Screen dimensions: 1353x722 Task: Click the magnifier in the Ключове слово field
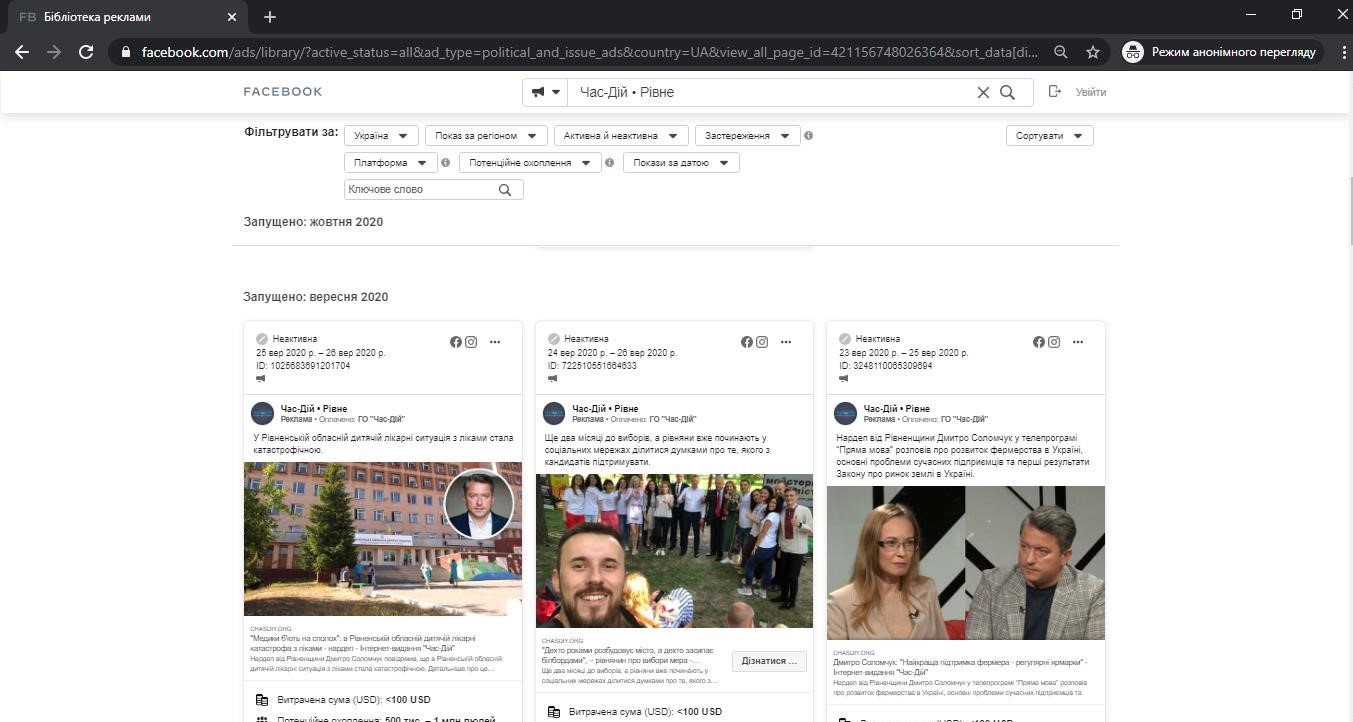(505, 189)
